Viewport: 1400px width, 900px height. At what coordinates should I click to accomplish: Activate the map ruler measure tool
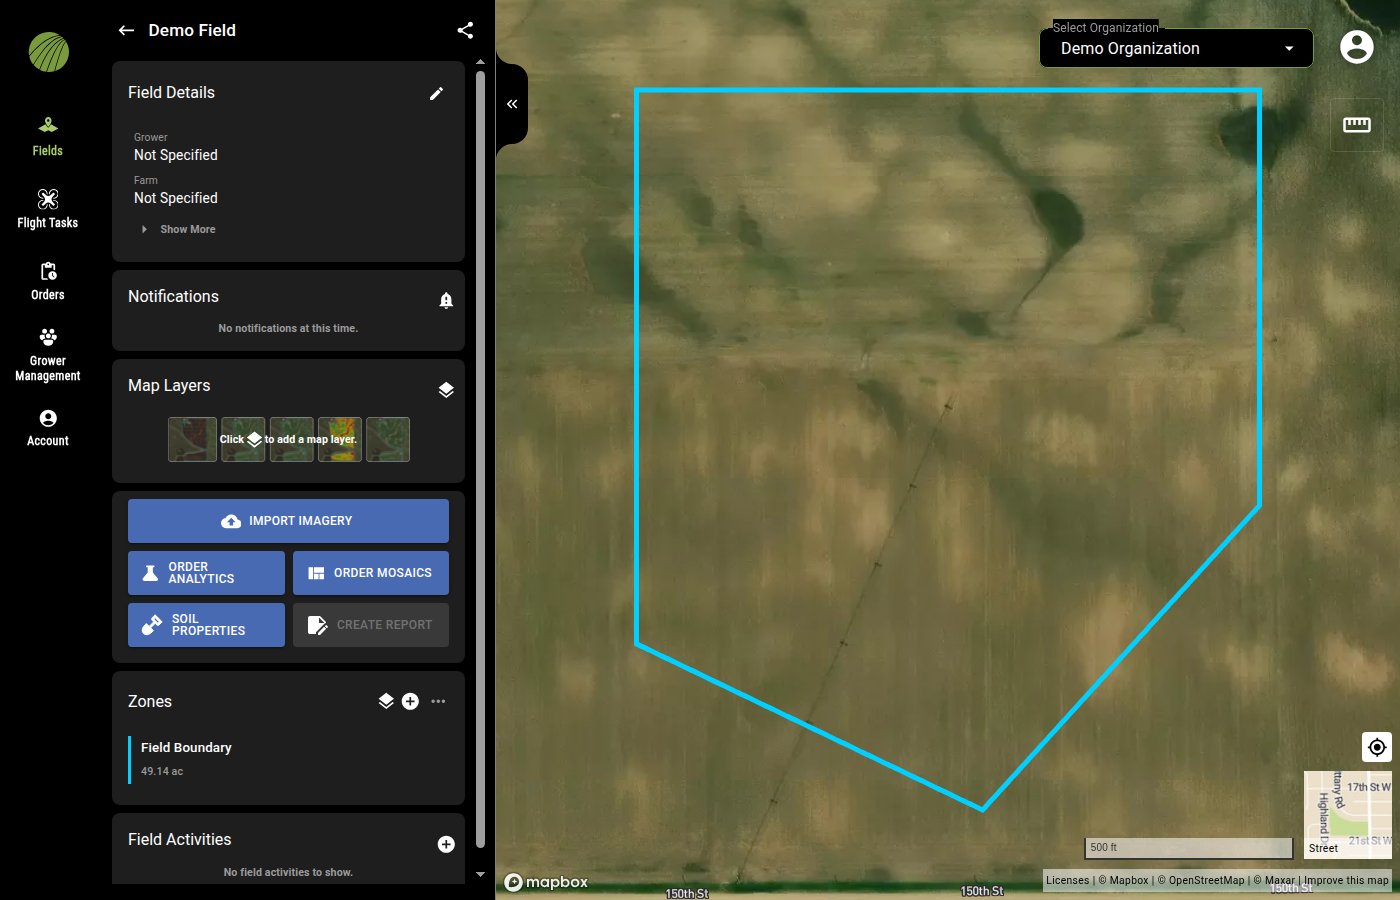(1357, 125)
